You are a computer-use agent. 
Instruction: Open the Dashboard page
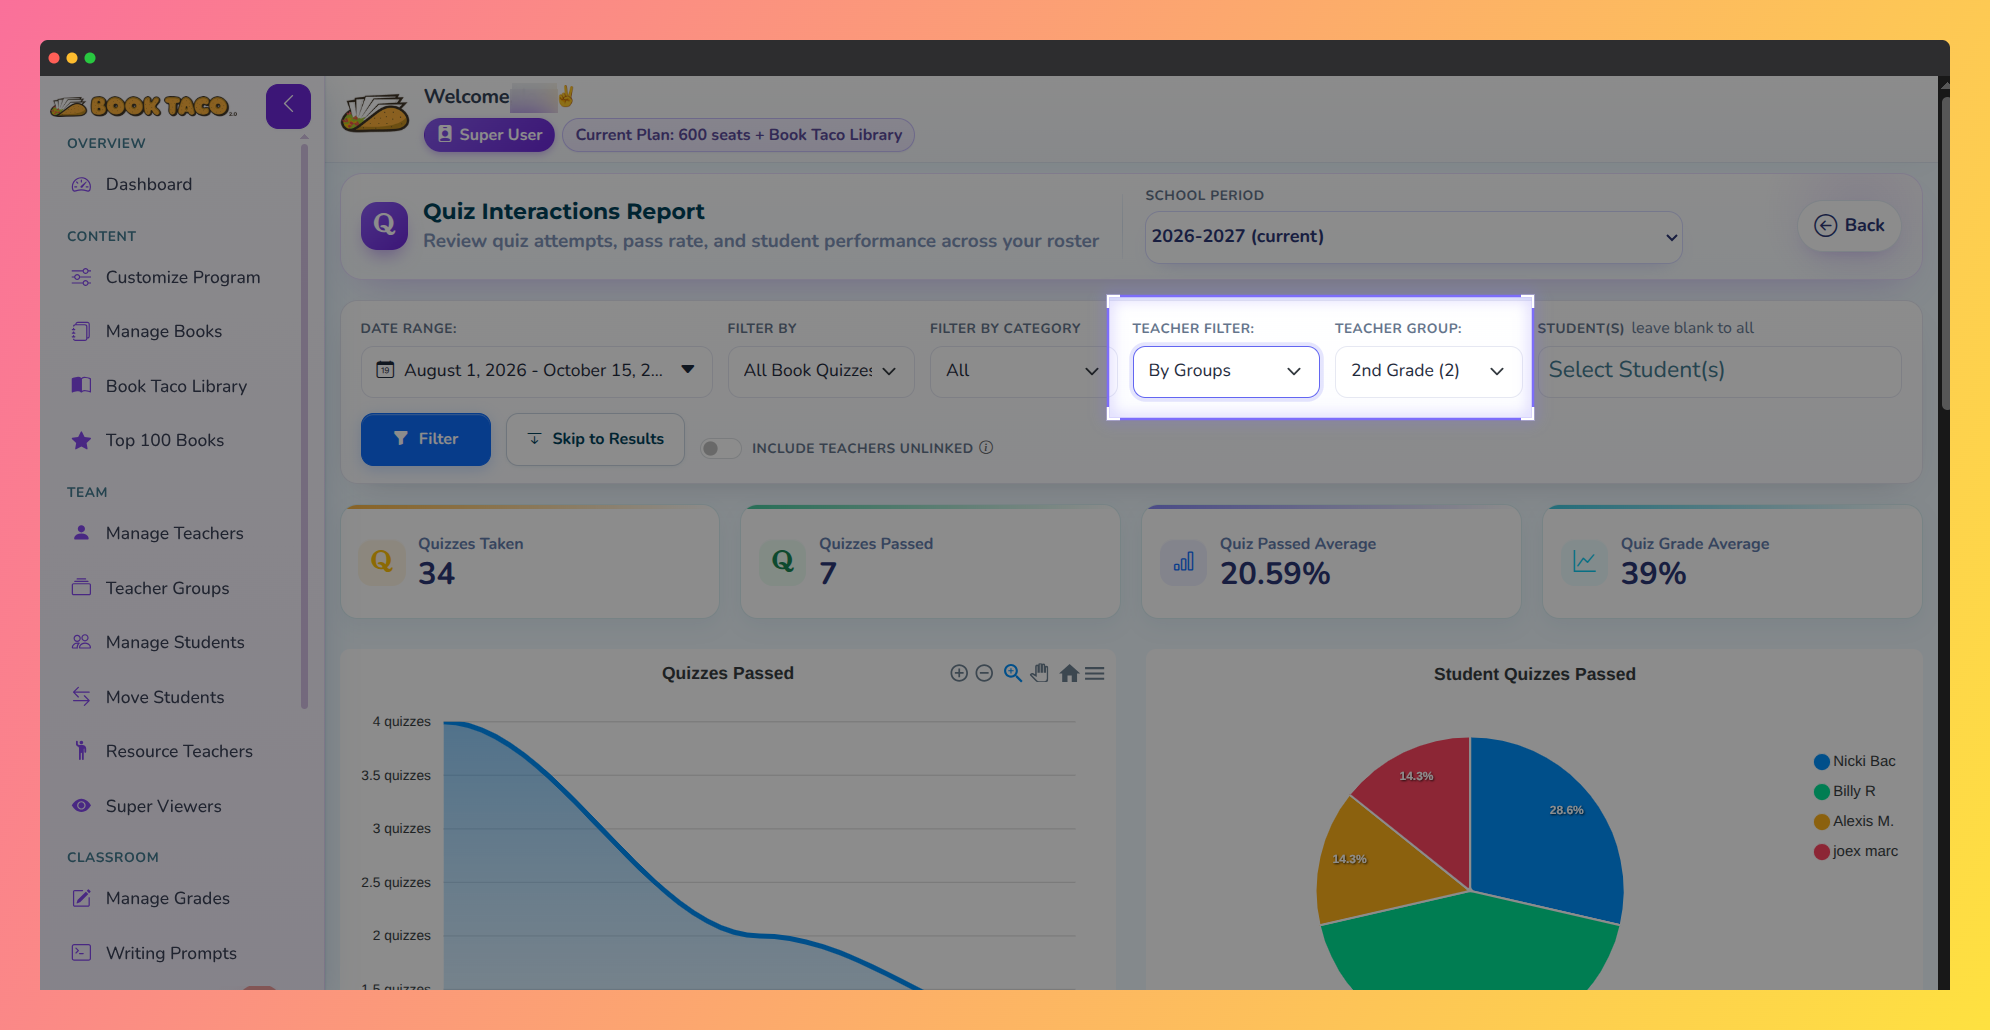click(x=148, y=184)
